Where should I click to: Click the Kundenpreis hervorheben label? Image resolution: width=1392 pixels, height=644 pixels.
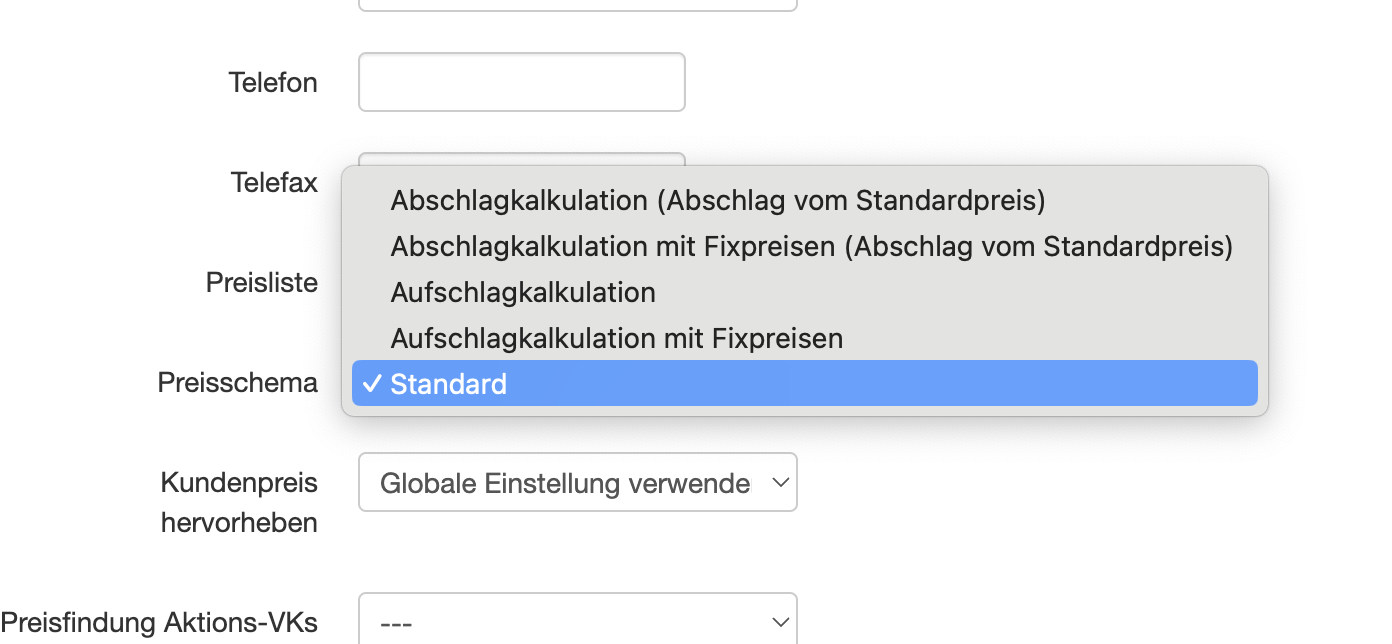pos(239,502)
